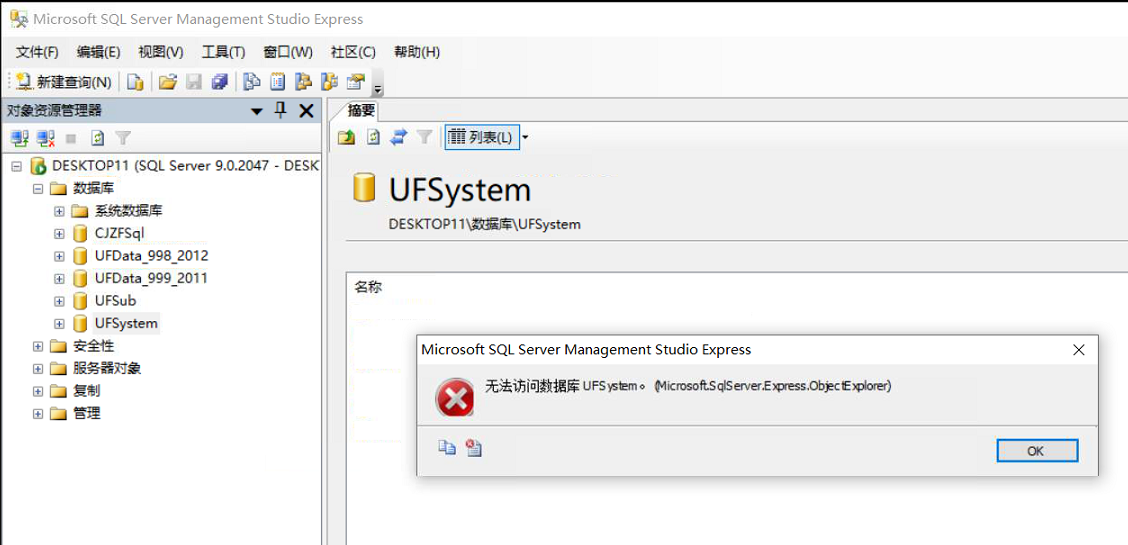Expand the 服务器对象 folder
Viewport: 1128px width, 545px height.
click(x=38, y=369)
